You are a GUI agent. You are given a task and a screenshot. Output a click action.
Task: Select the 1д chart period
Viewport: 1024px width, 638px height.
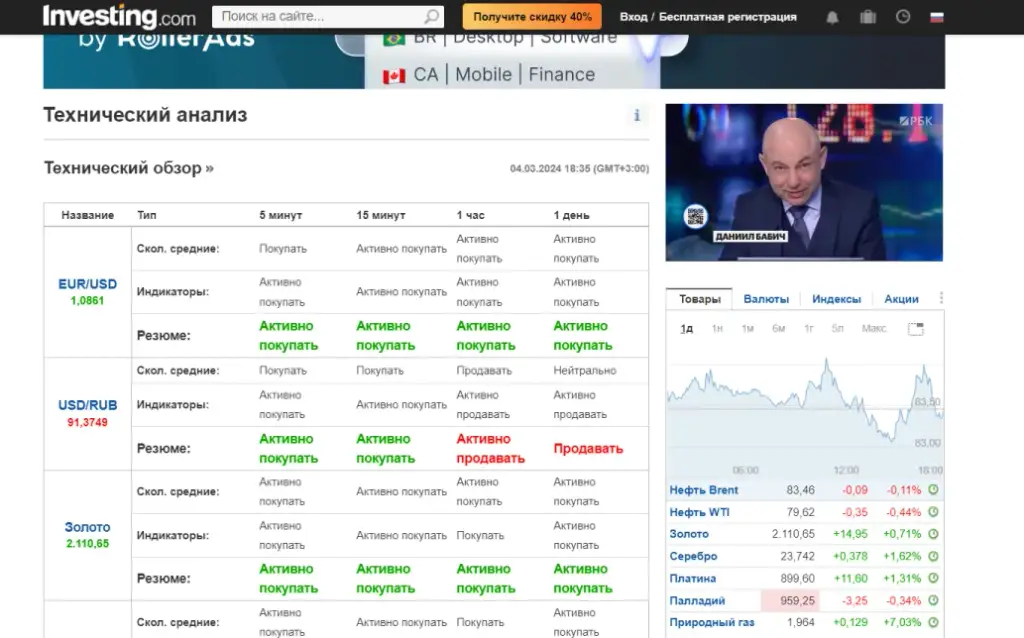[x=686, y=328]
